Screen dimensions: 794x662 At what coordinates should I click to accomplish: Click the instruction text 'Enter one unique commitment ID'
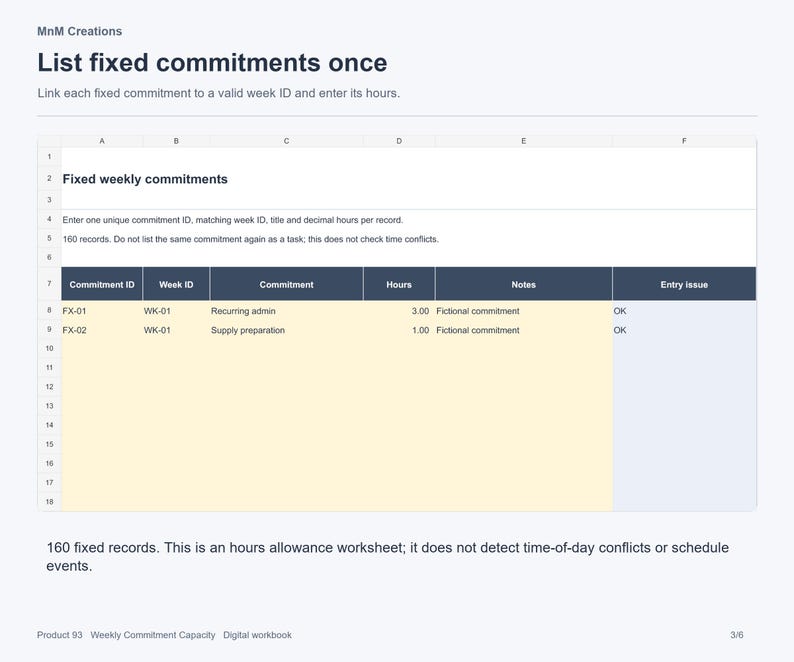(233, 220)
